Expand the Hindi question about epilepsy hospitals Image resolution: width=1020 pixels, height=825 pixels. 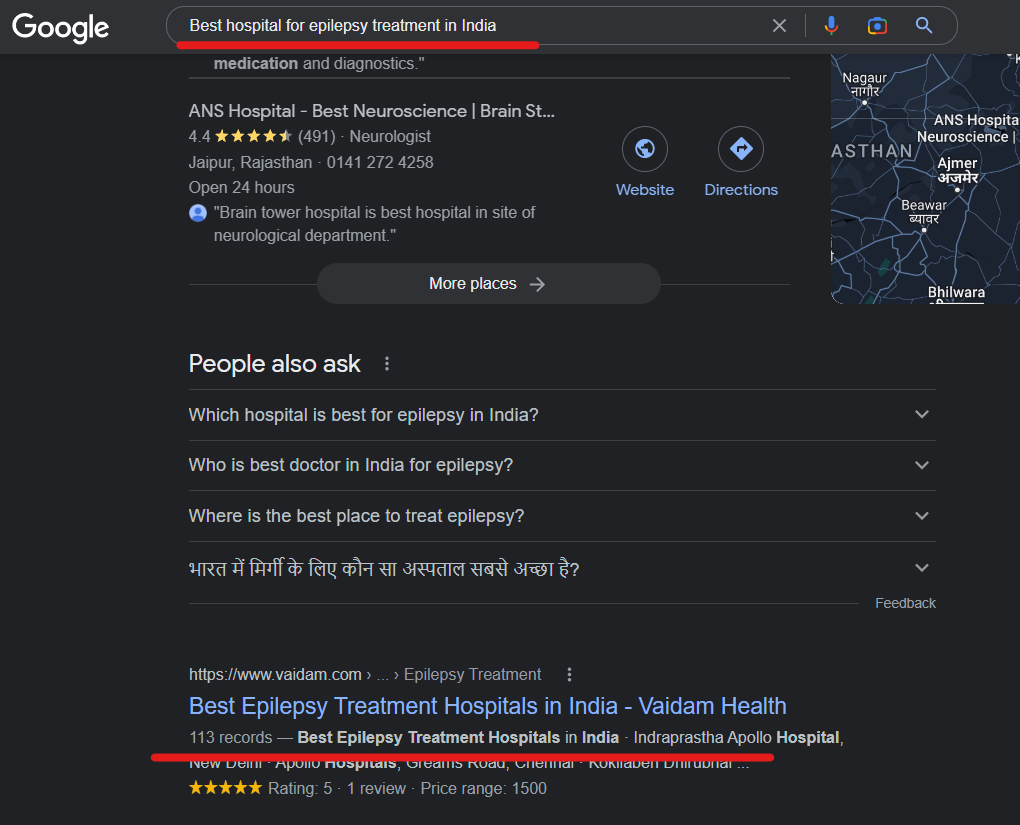562,569
